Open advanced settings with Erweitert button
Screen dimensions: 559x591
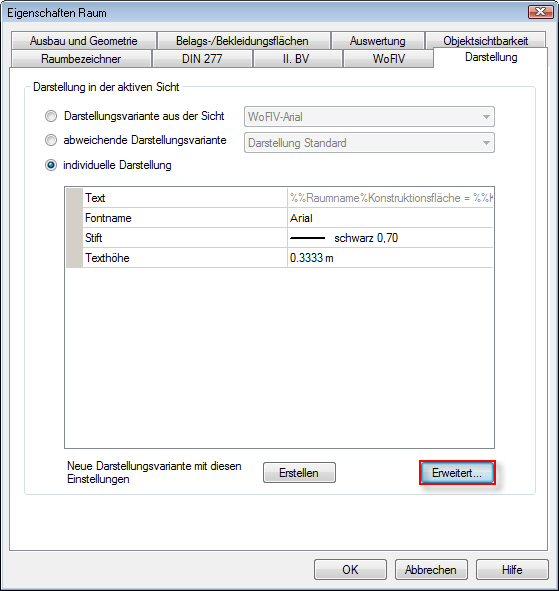(457, 473)
